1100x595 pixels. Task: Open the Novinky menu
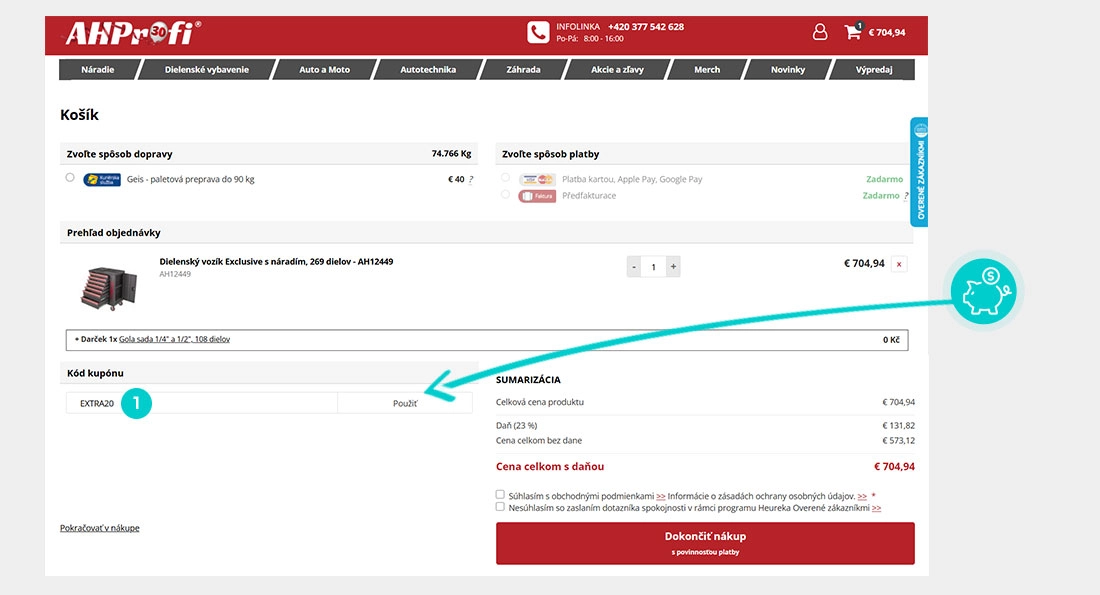click(x=788, y=69)
